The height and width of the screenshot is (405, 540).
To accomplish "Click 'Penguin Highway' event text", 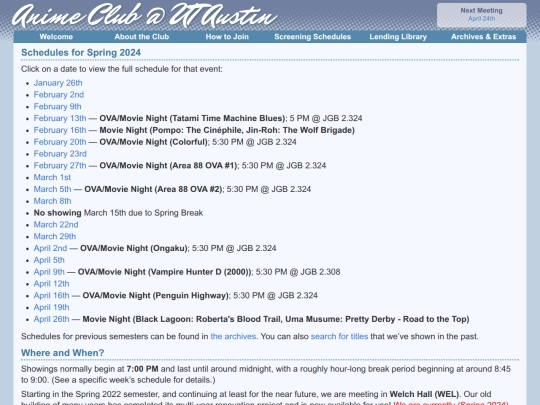I will 191,295.
